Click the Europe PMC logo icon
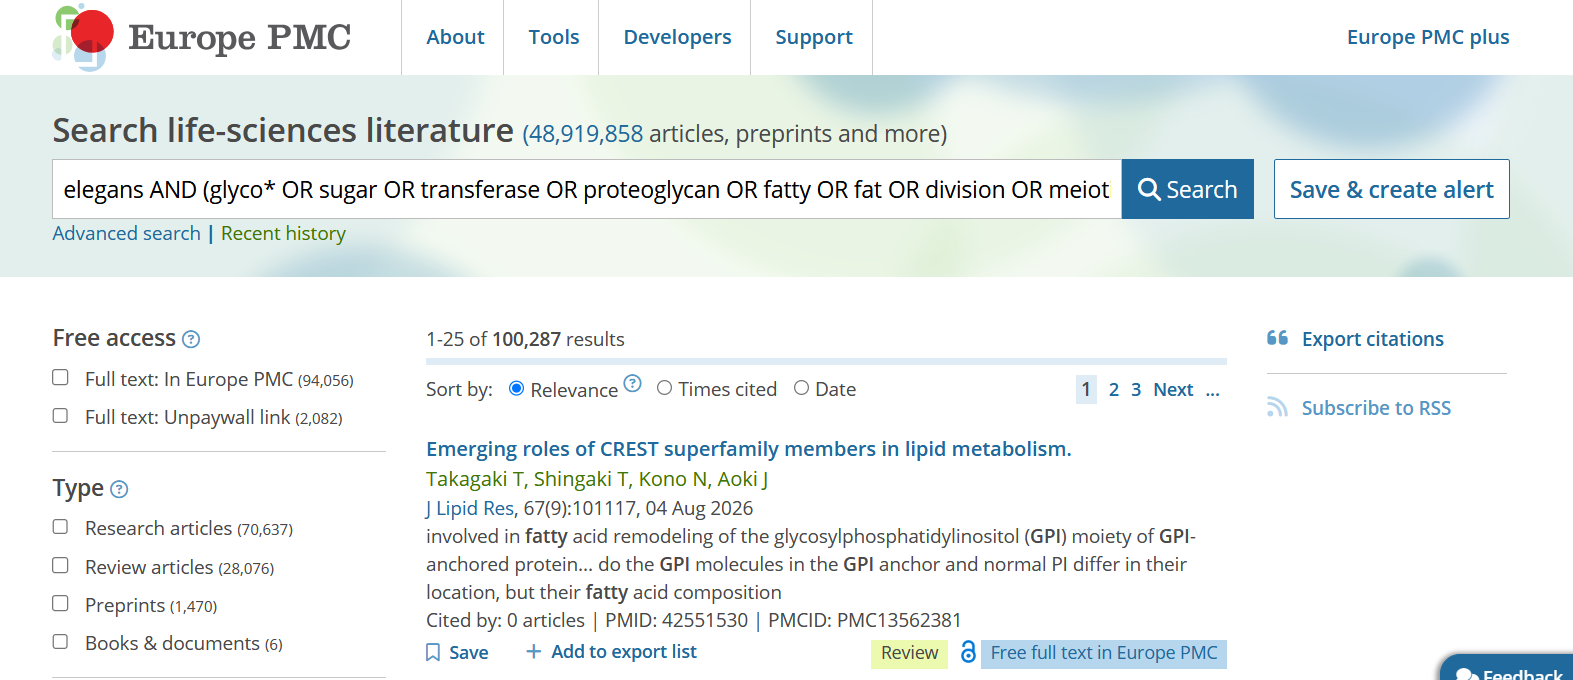1573x680 pixels. point(83,38)
